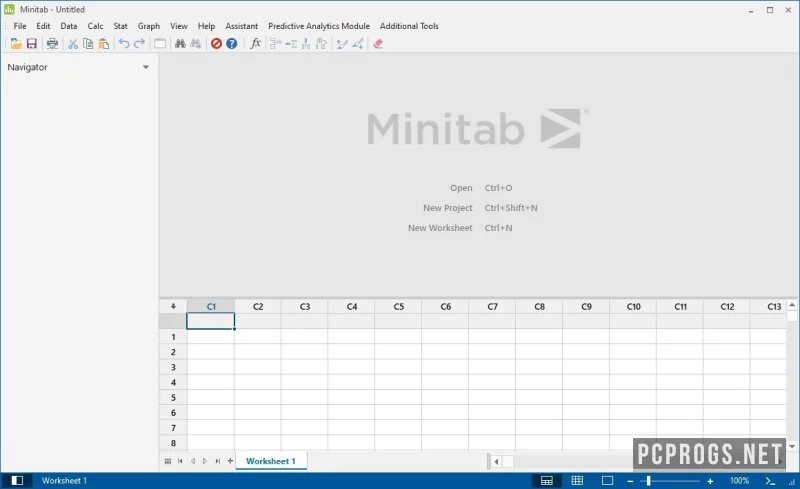Select the C1 column header
Image resolution: width=800 pixels, height=489 pixels.
pyautogui.click(x=211, y=306)
